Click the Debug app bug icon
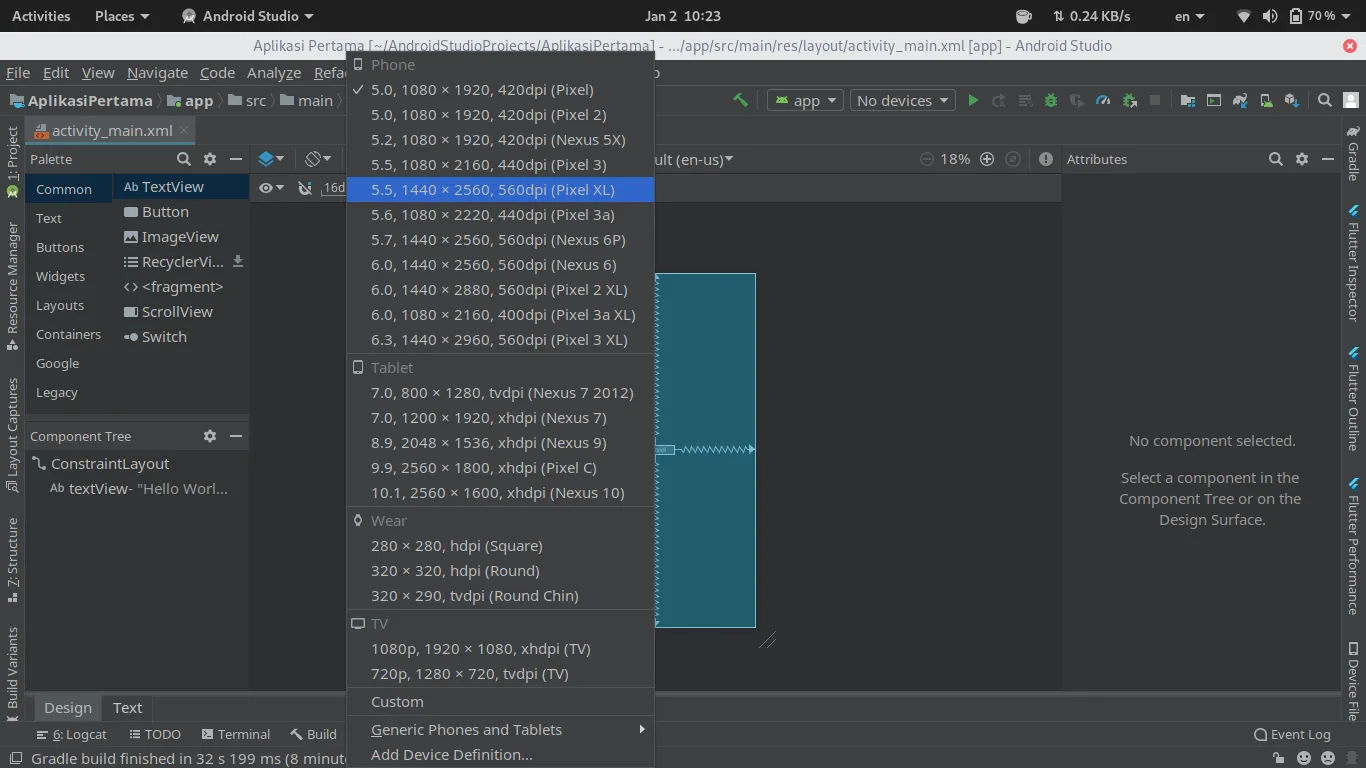The width and height of the screenshot is (1366, 768). coord(1050,100)
